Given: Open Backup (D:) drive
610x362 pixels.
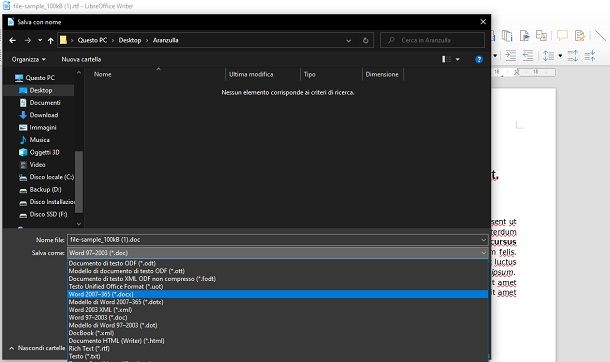Looking at the screenshot, I should (40, 189).
